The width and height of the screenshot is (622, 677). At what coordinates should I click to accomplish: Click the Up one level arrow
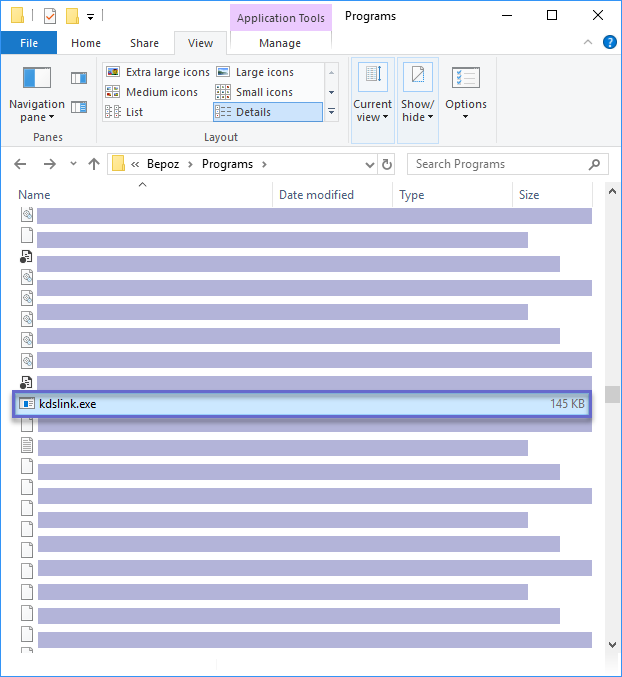pos(94,164)
